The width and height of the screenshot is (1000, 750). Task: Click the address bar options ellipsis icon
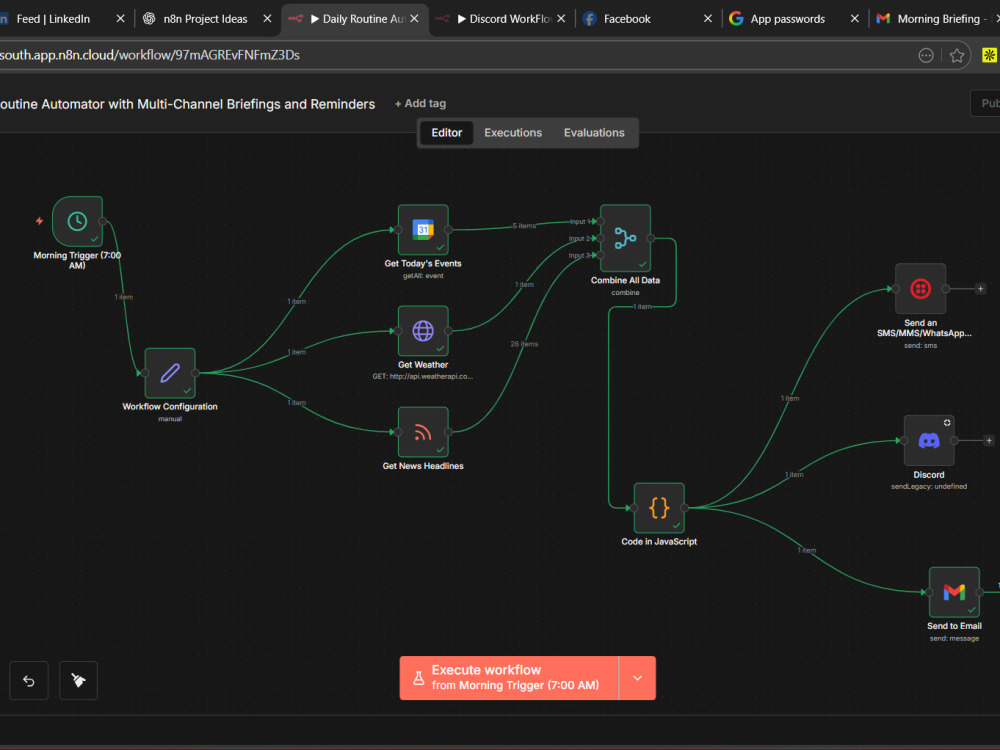click(x=926, y=55)
